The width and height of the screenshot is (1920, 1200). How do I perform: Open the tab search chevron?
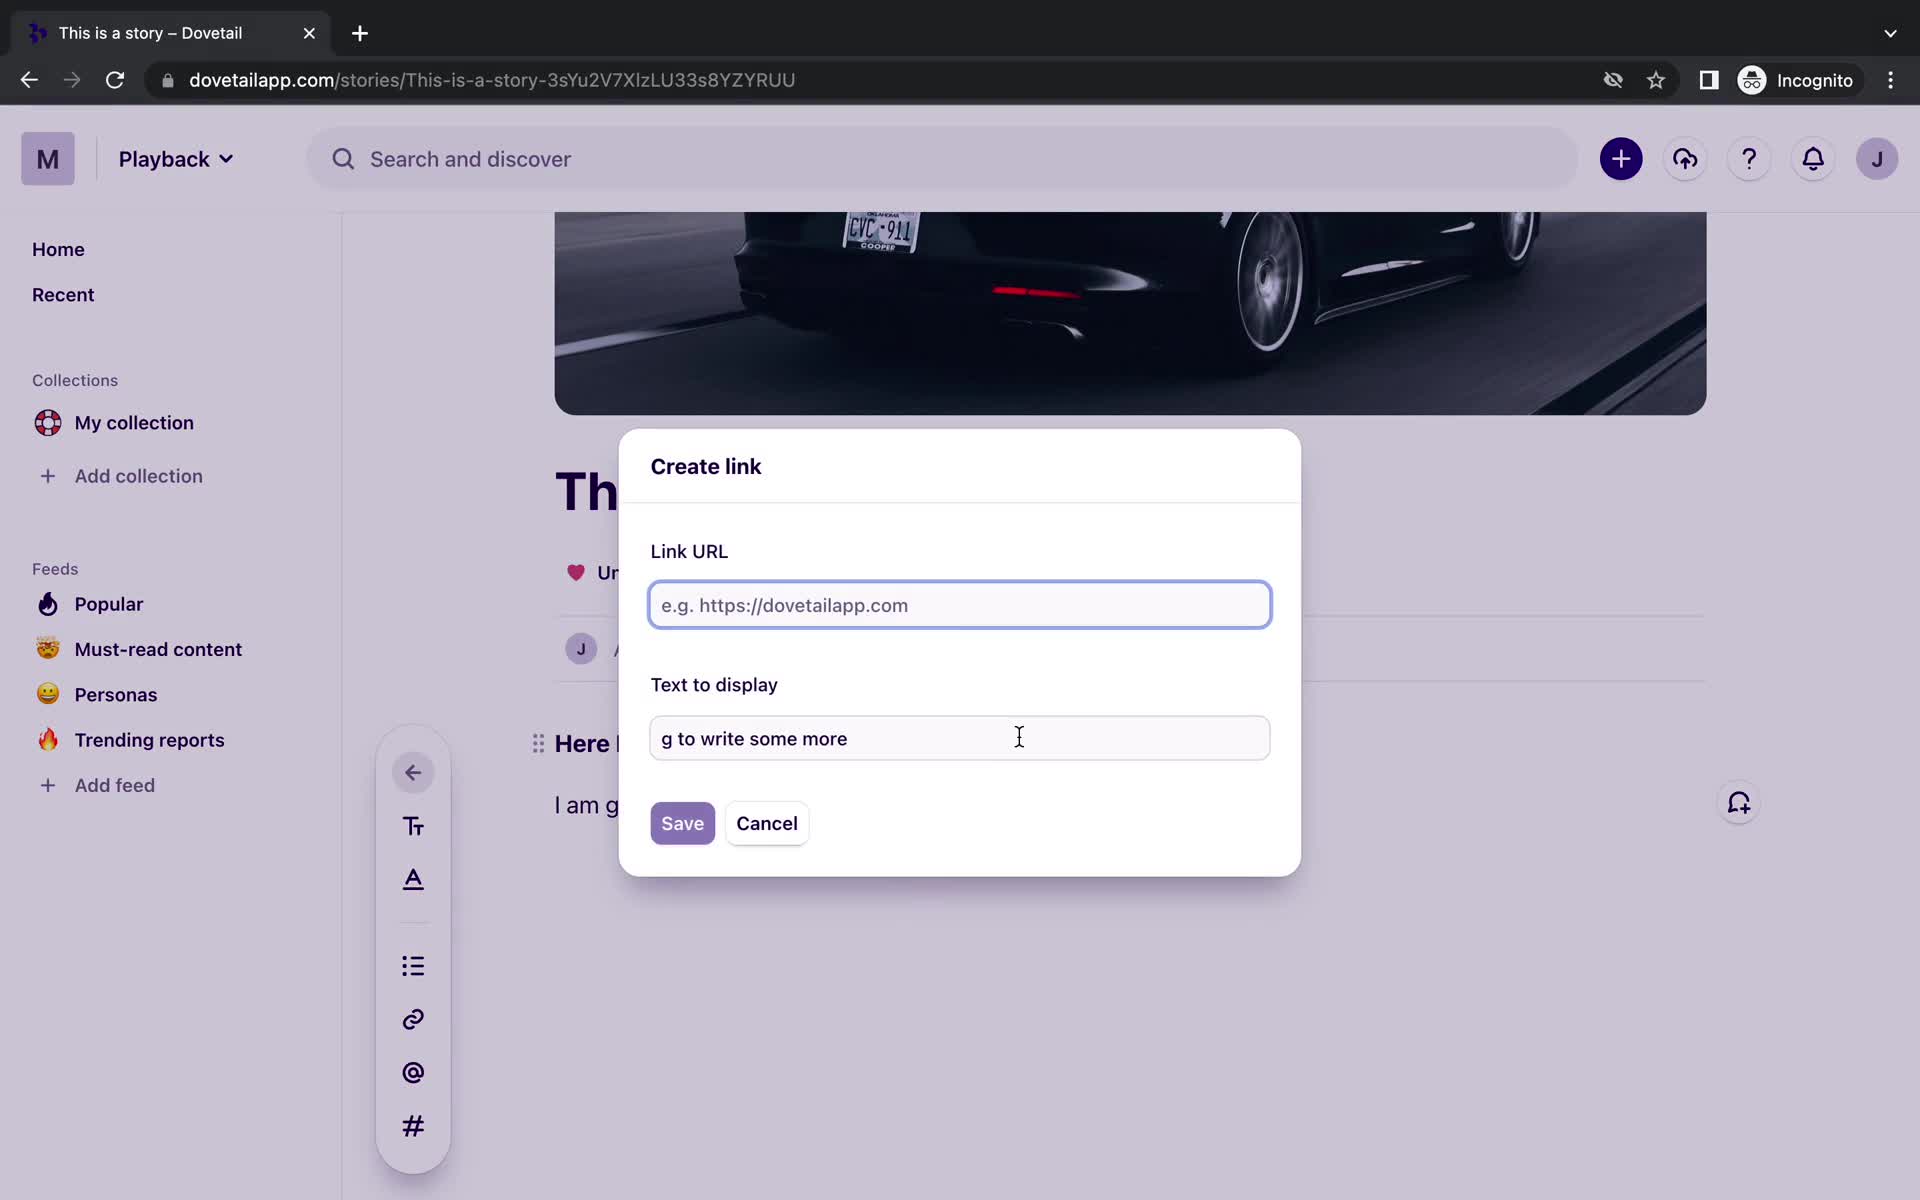(x=1890, y=33)
